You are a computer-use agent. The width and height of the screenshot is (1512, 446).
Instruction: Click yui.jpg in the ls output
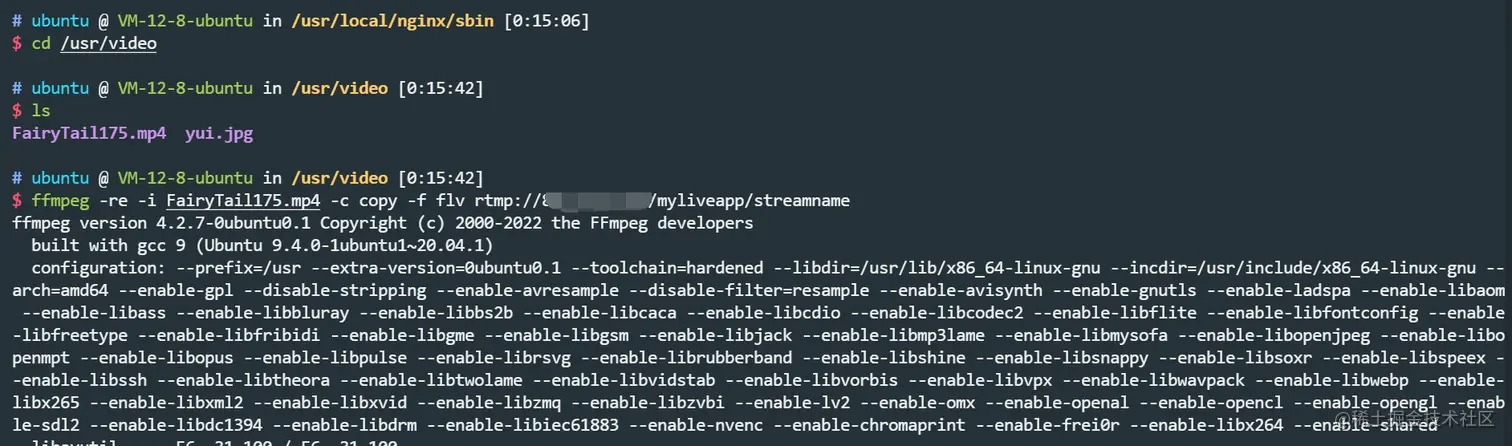(x=219, y=133)
